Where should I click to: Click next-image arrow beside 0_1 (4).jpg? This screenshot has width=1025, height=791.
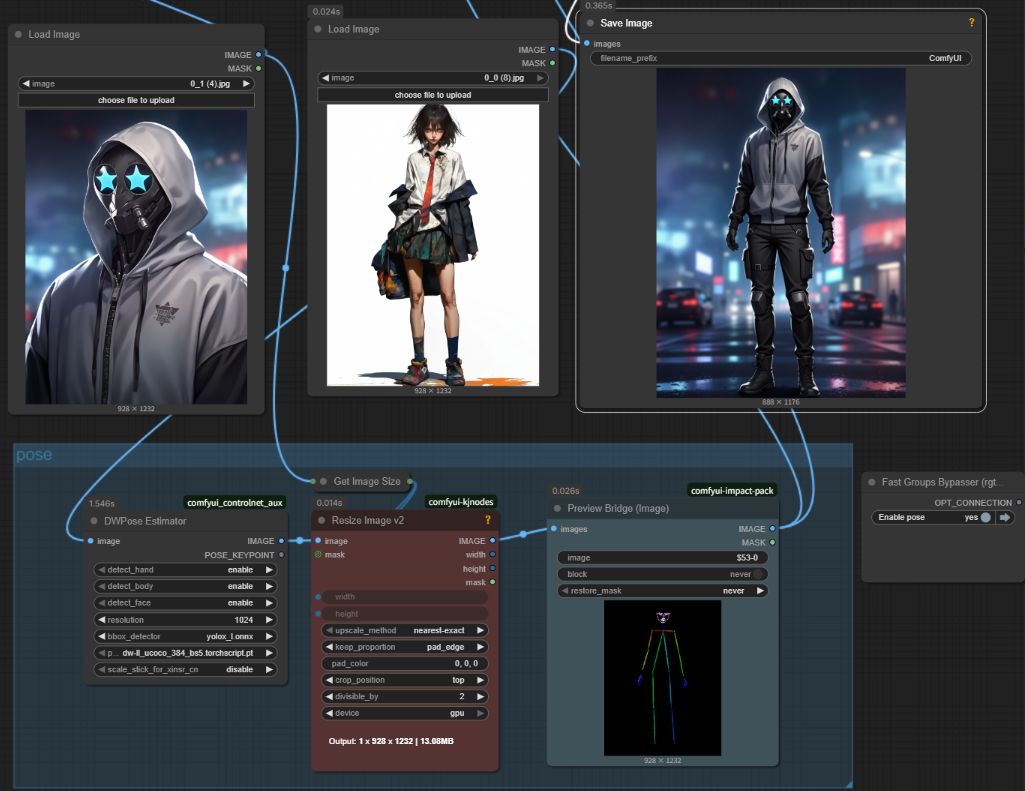point(246,84)
